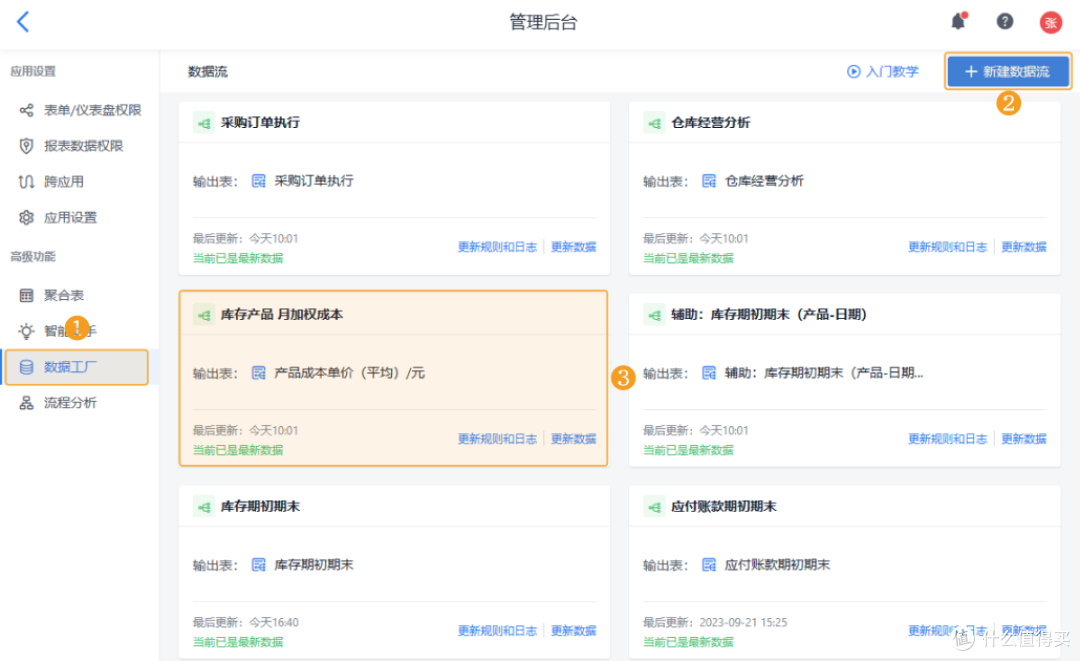
Task: Click the 表单/仪表盘权限 share icon
Action: click(x=26, y=110)
